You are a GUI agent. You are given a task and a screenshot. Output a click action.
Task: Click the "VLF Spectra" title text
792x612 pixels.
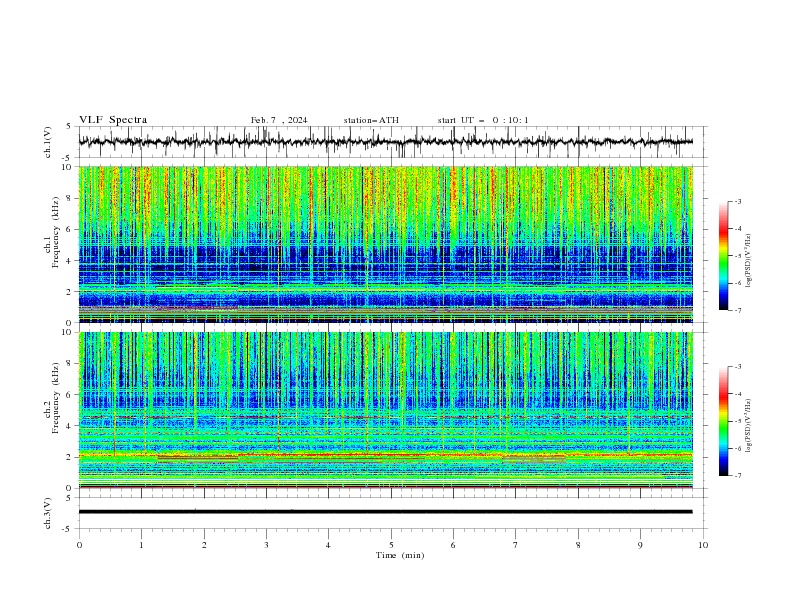click(x=113, y=120)
